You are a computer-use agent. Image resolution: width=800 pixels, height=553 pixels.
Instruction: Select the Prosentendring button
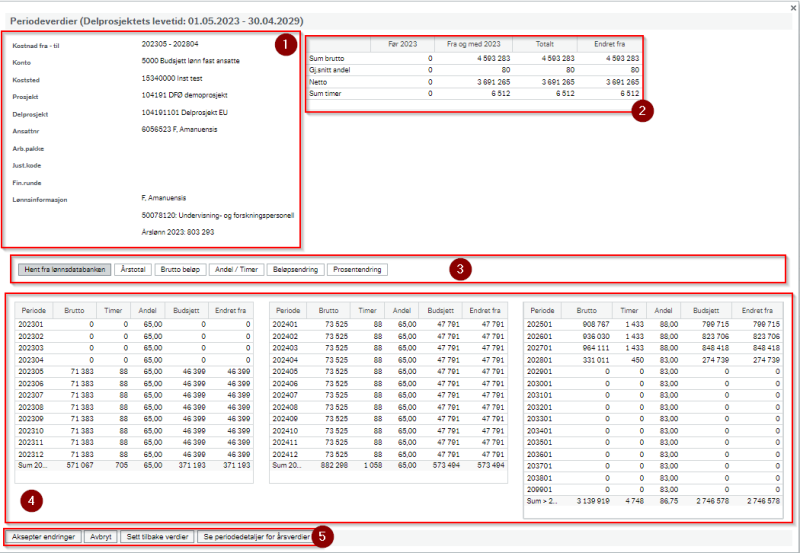[x=357, y=269]
